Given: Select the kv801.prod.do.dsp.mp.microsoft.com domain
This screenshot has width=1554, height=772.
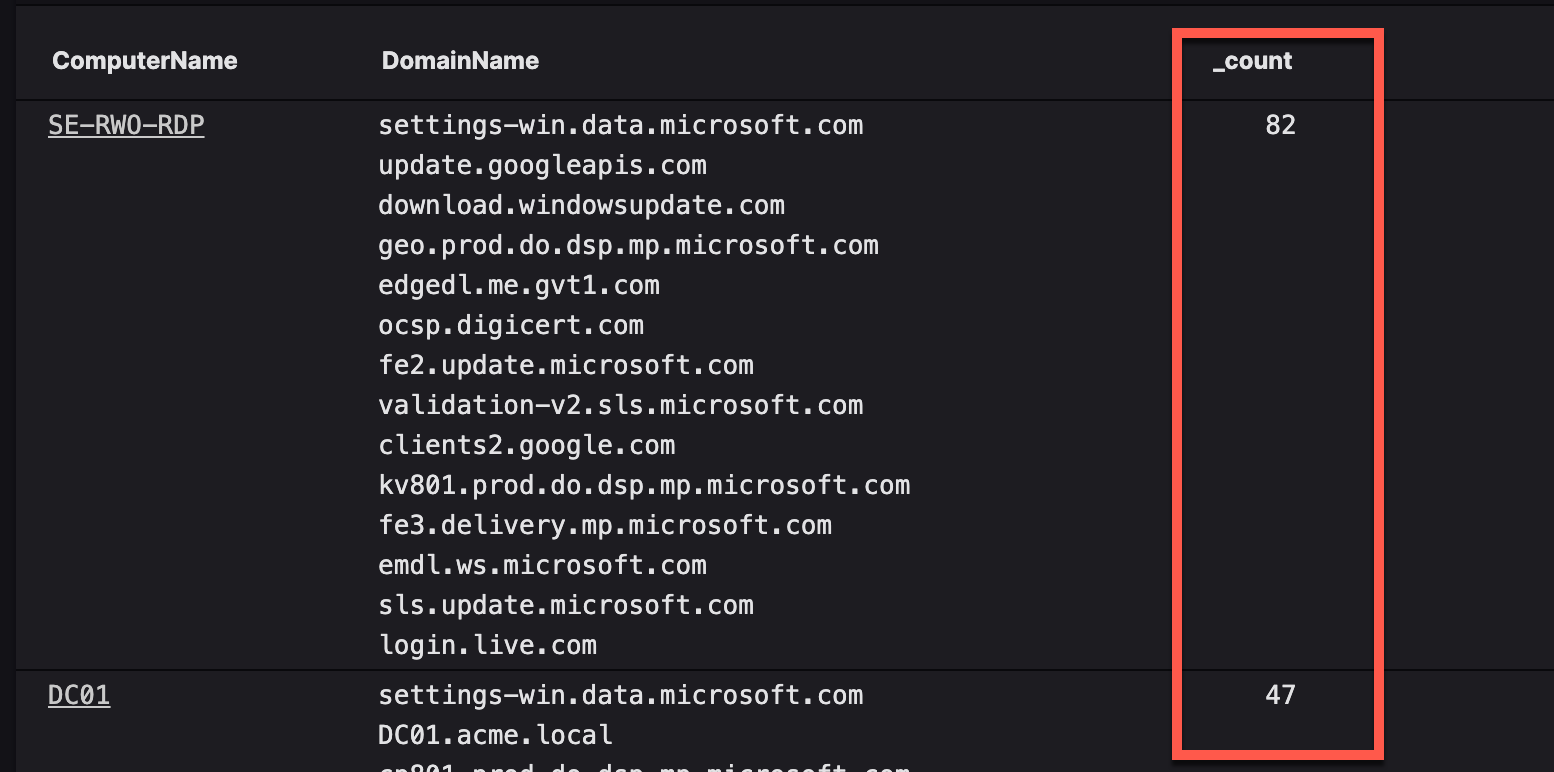Looking at the screenshot, I should 644,485.
